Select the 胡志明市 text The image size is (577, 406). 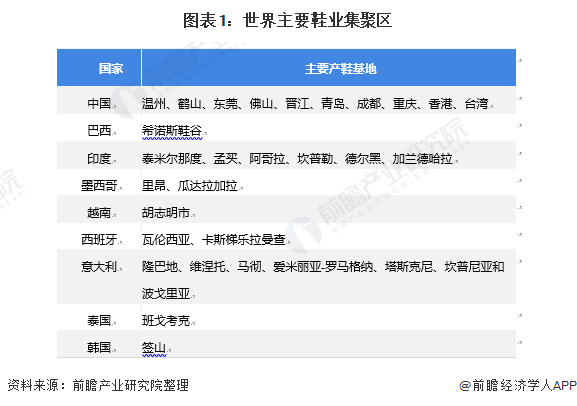(166, 212)
